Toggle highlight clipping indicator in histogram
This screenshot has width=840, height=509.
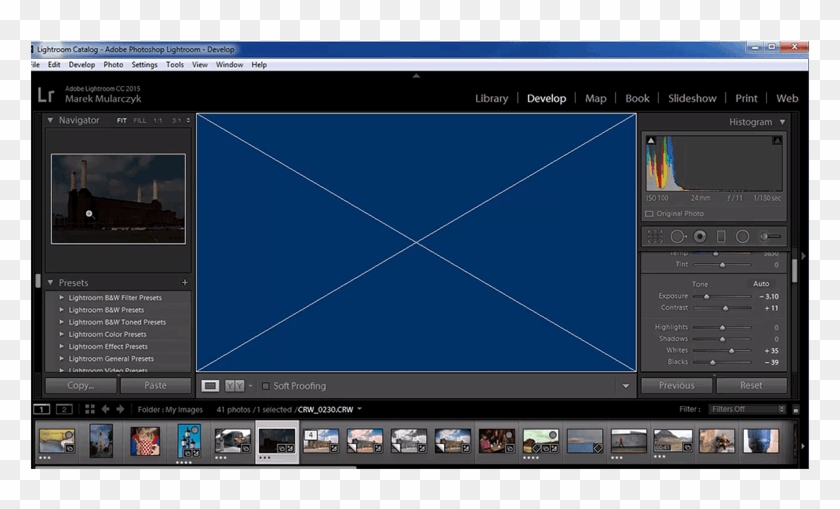(x=777, y=140)
